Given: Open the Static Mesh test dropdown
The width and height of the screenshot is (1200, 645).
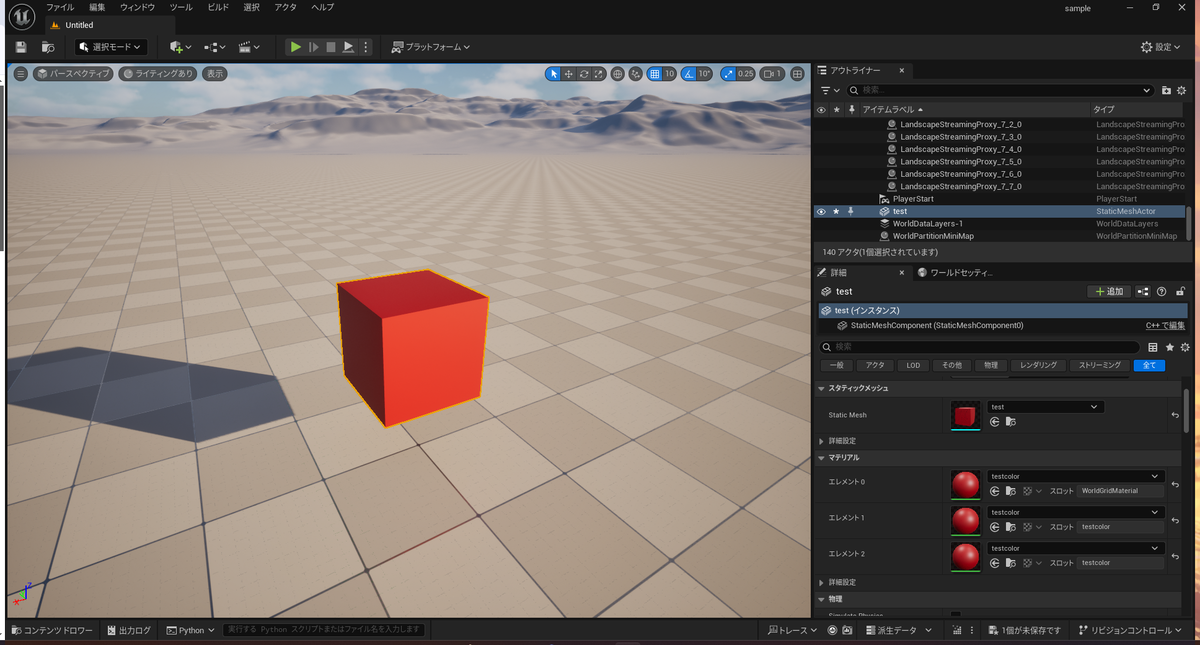Looking at the screenshot, I should [1045, 407].
